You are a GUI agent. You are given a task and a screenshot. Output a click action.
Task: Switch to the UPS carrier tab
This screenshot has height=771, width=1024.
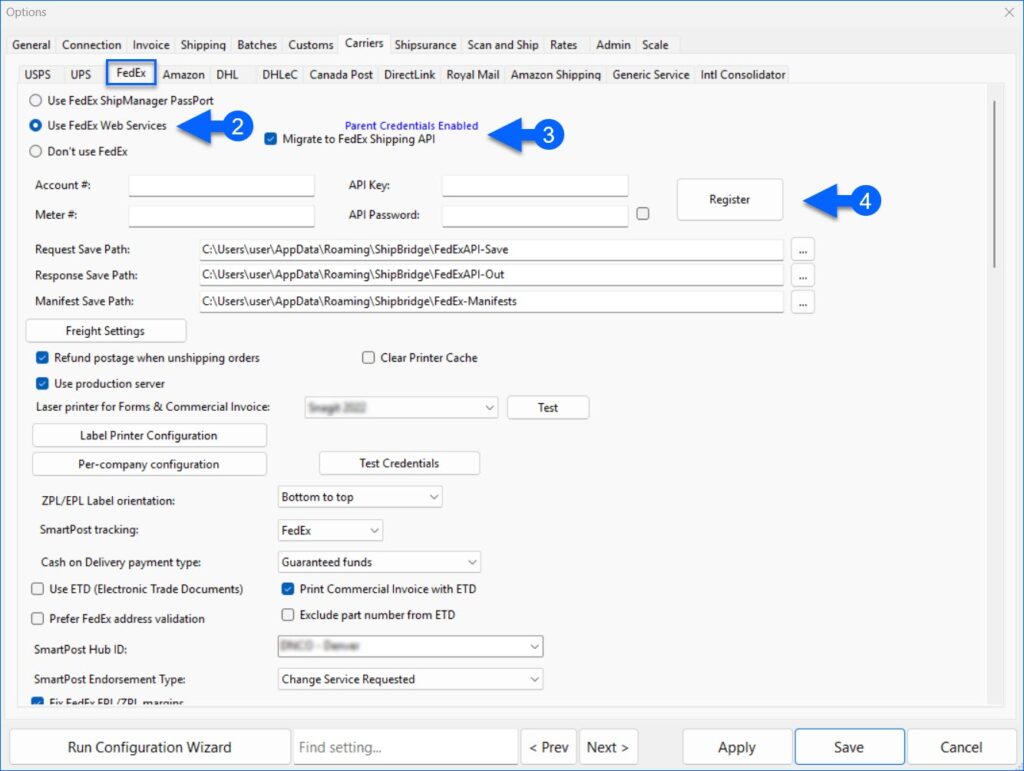[80, 73]
